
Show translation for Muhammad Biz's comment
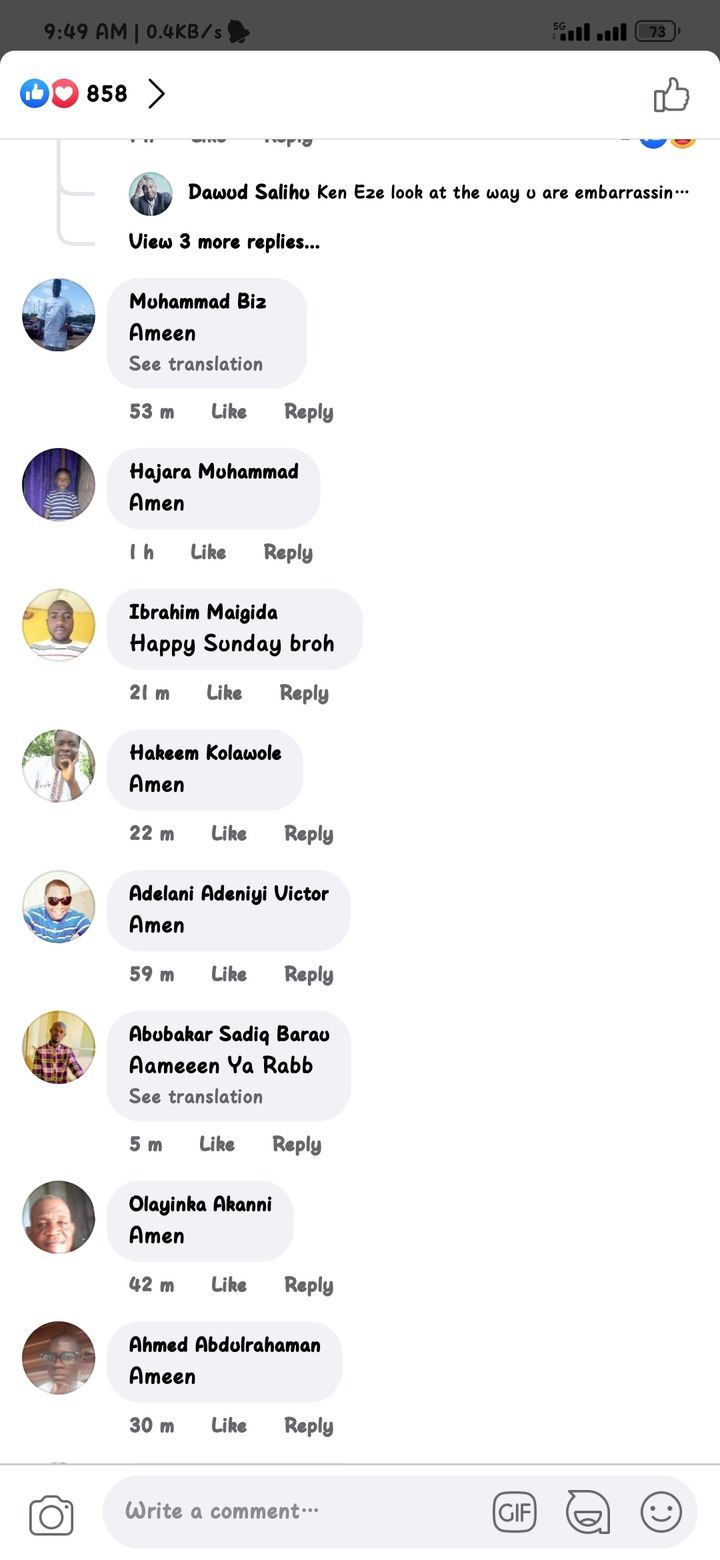click(x=196, y=364)
